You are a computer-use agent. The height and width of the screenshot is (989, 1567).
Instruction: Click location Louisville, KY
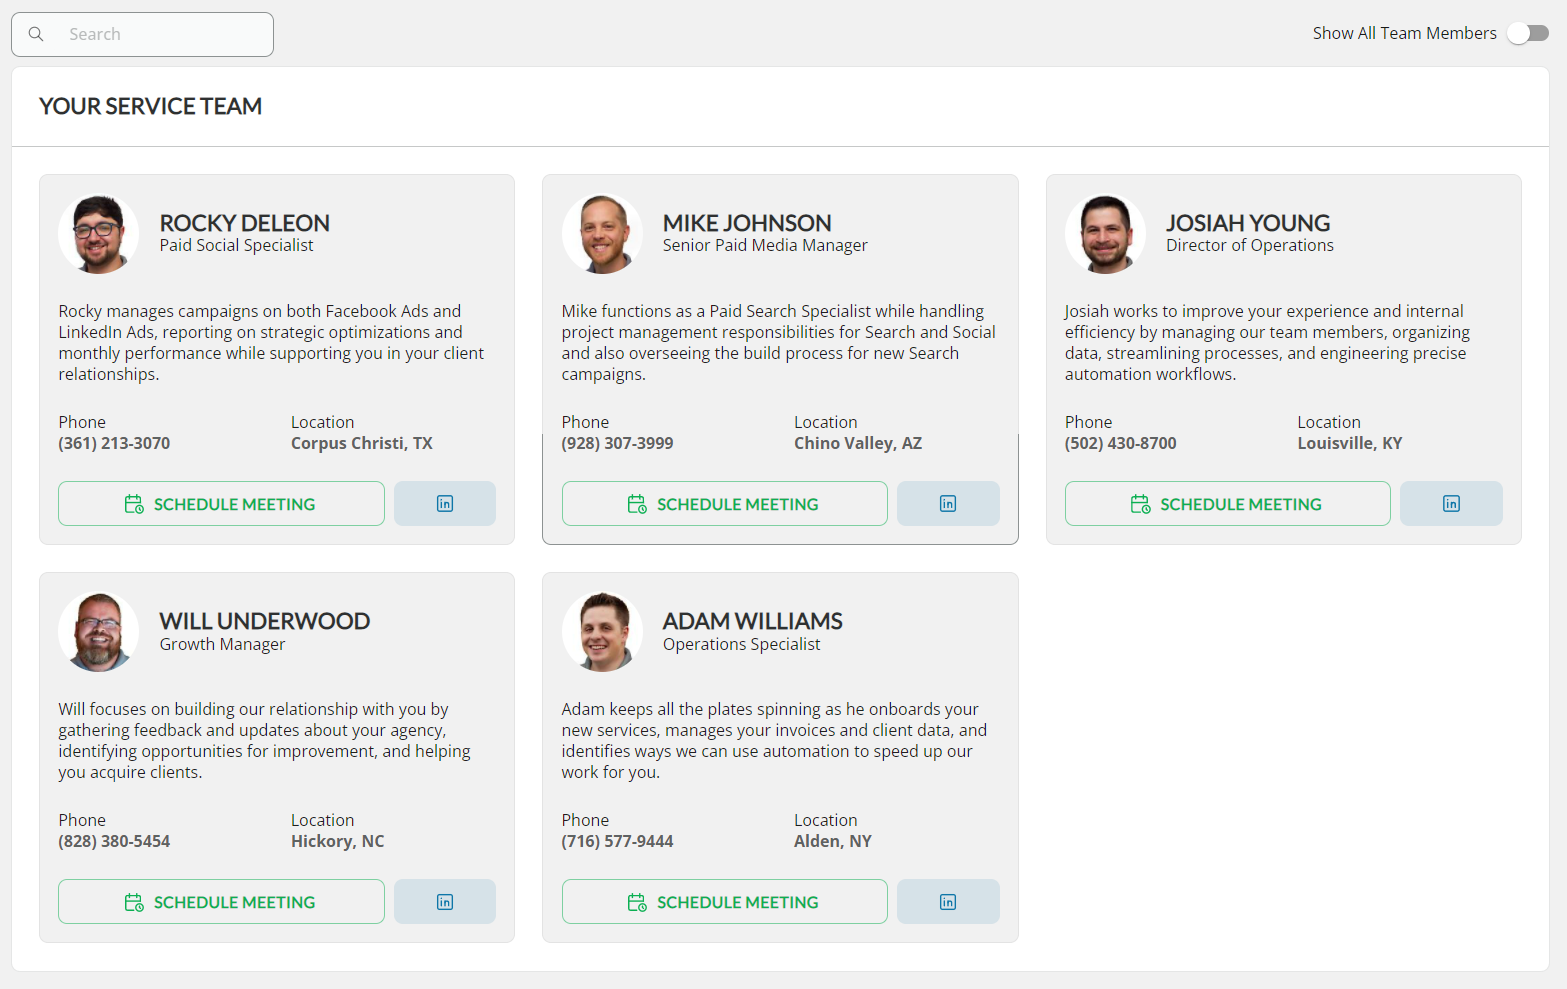point(1350,443)
